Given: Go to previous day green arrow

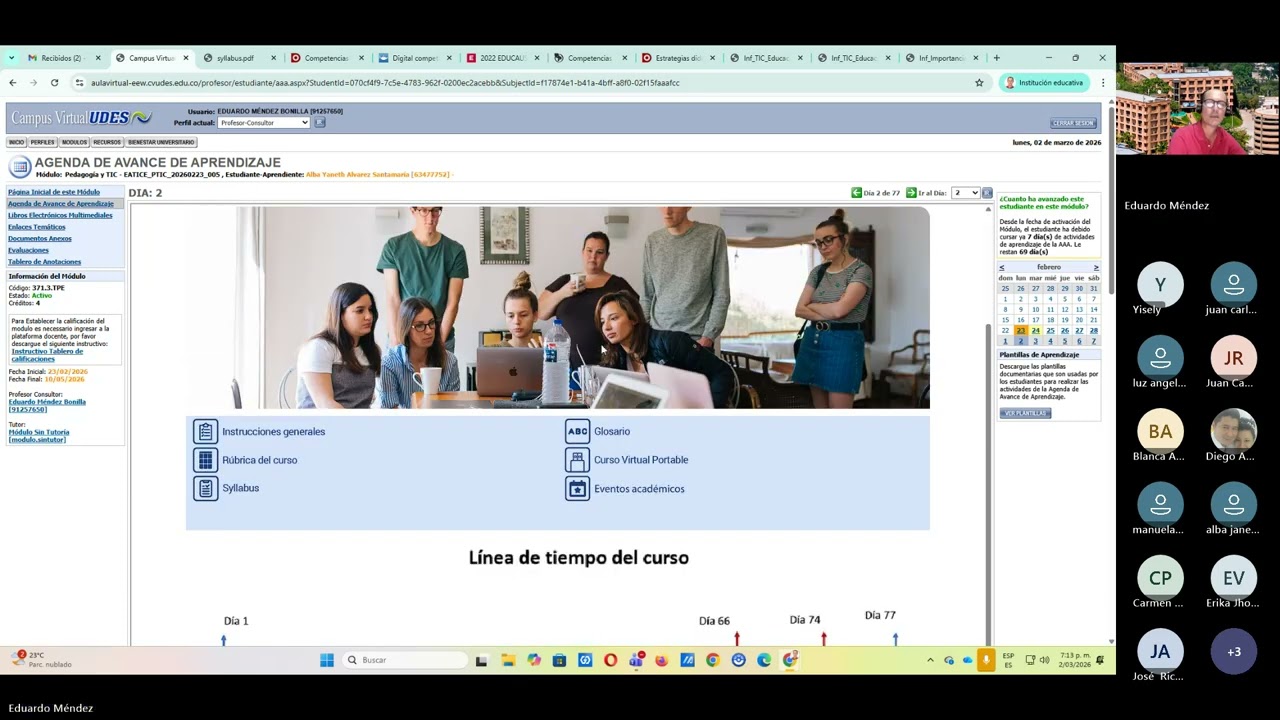Looking at the screenshot, I should (x=856, y=193).
